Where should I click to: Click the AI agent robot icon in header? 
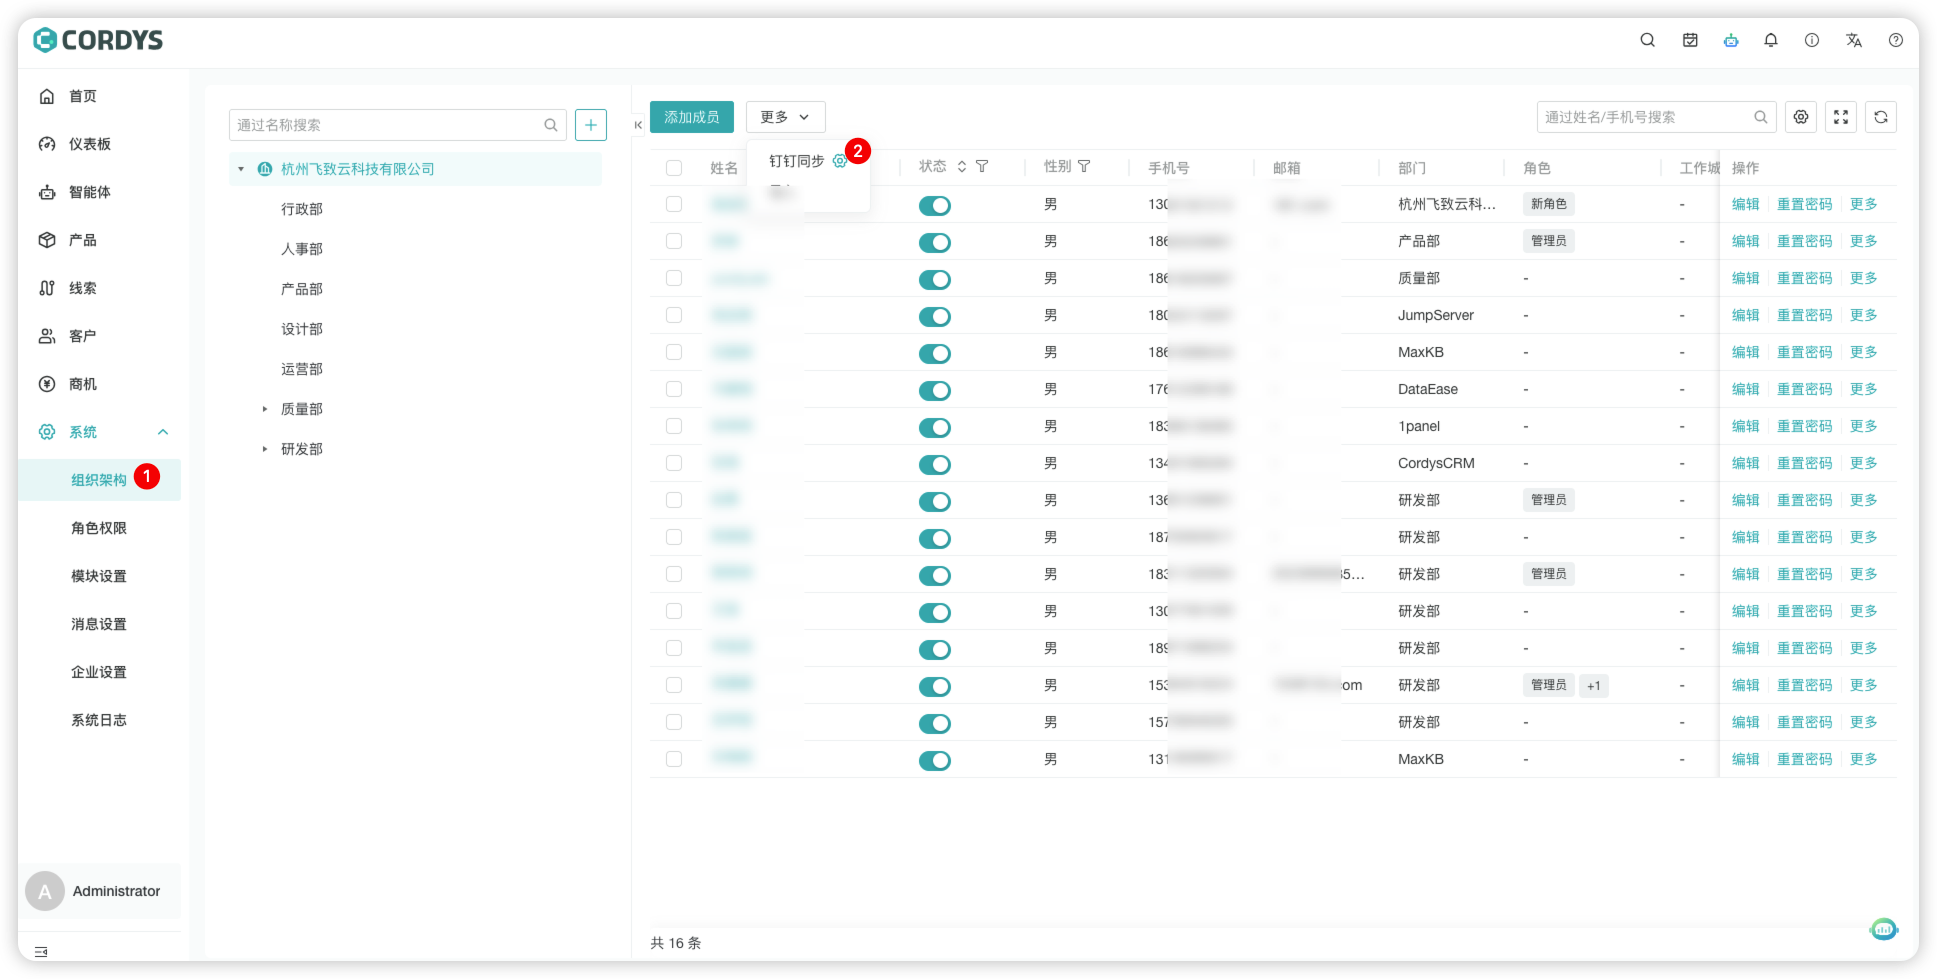click(1730, 40)
